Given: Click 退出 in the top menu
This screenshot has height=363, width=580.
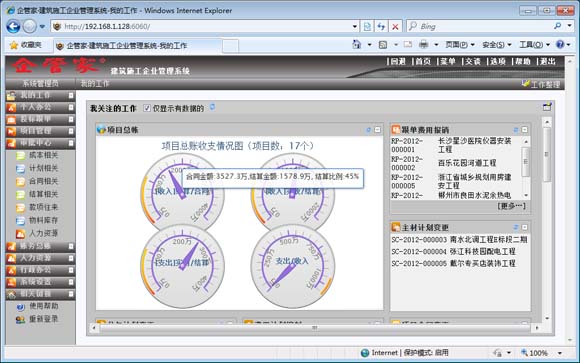Looking at the screenshot, I should click(547, 61).
